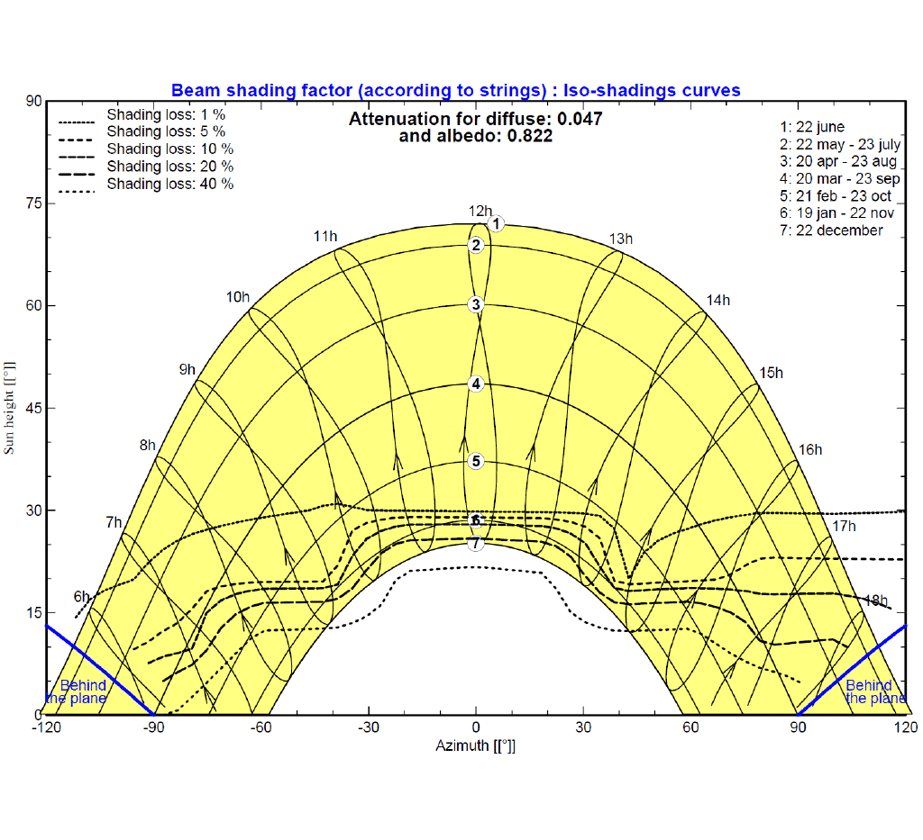Select the 7: 22 december legend entry
The width and height of the screenshot is (923, 840).
tap(831, 230)
